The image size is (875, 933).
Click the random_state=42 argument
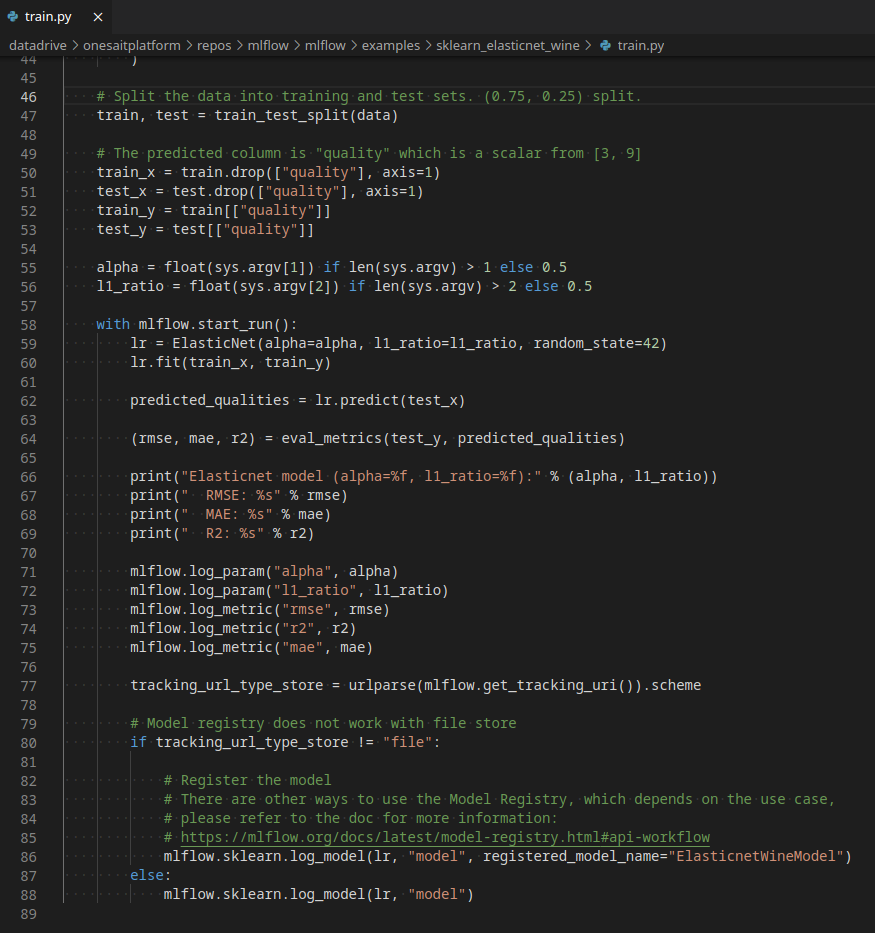(597, 343)
